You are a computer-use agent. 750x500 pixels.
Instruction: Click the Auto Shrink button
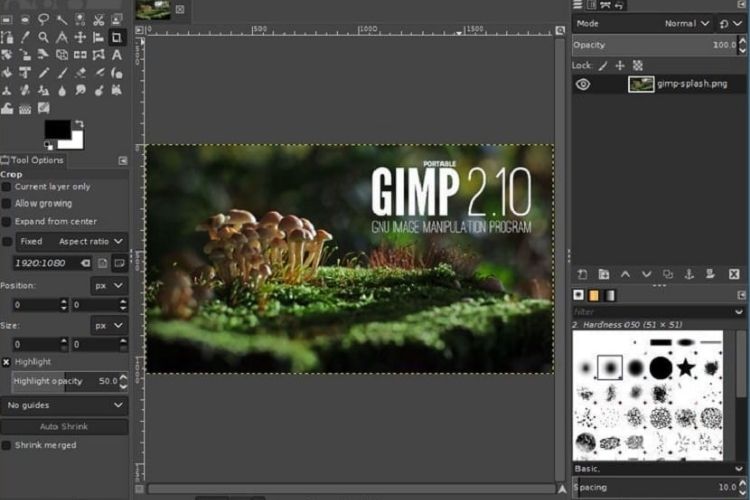pyautogui.click(x=64, y=427)
